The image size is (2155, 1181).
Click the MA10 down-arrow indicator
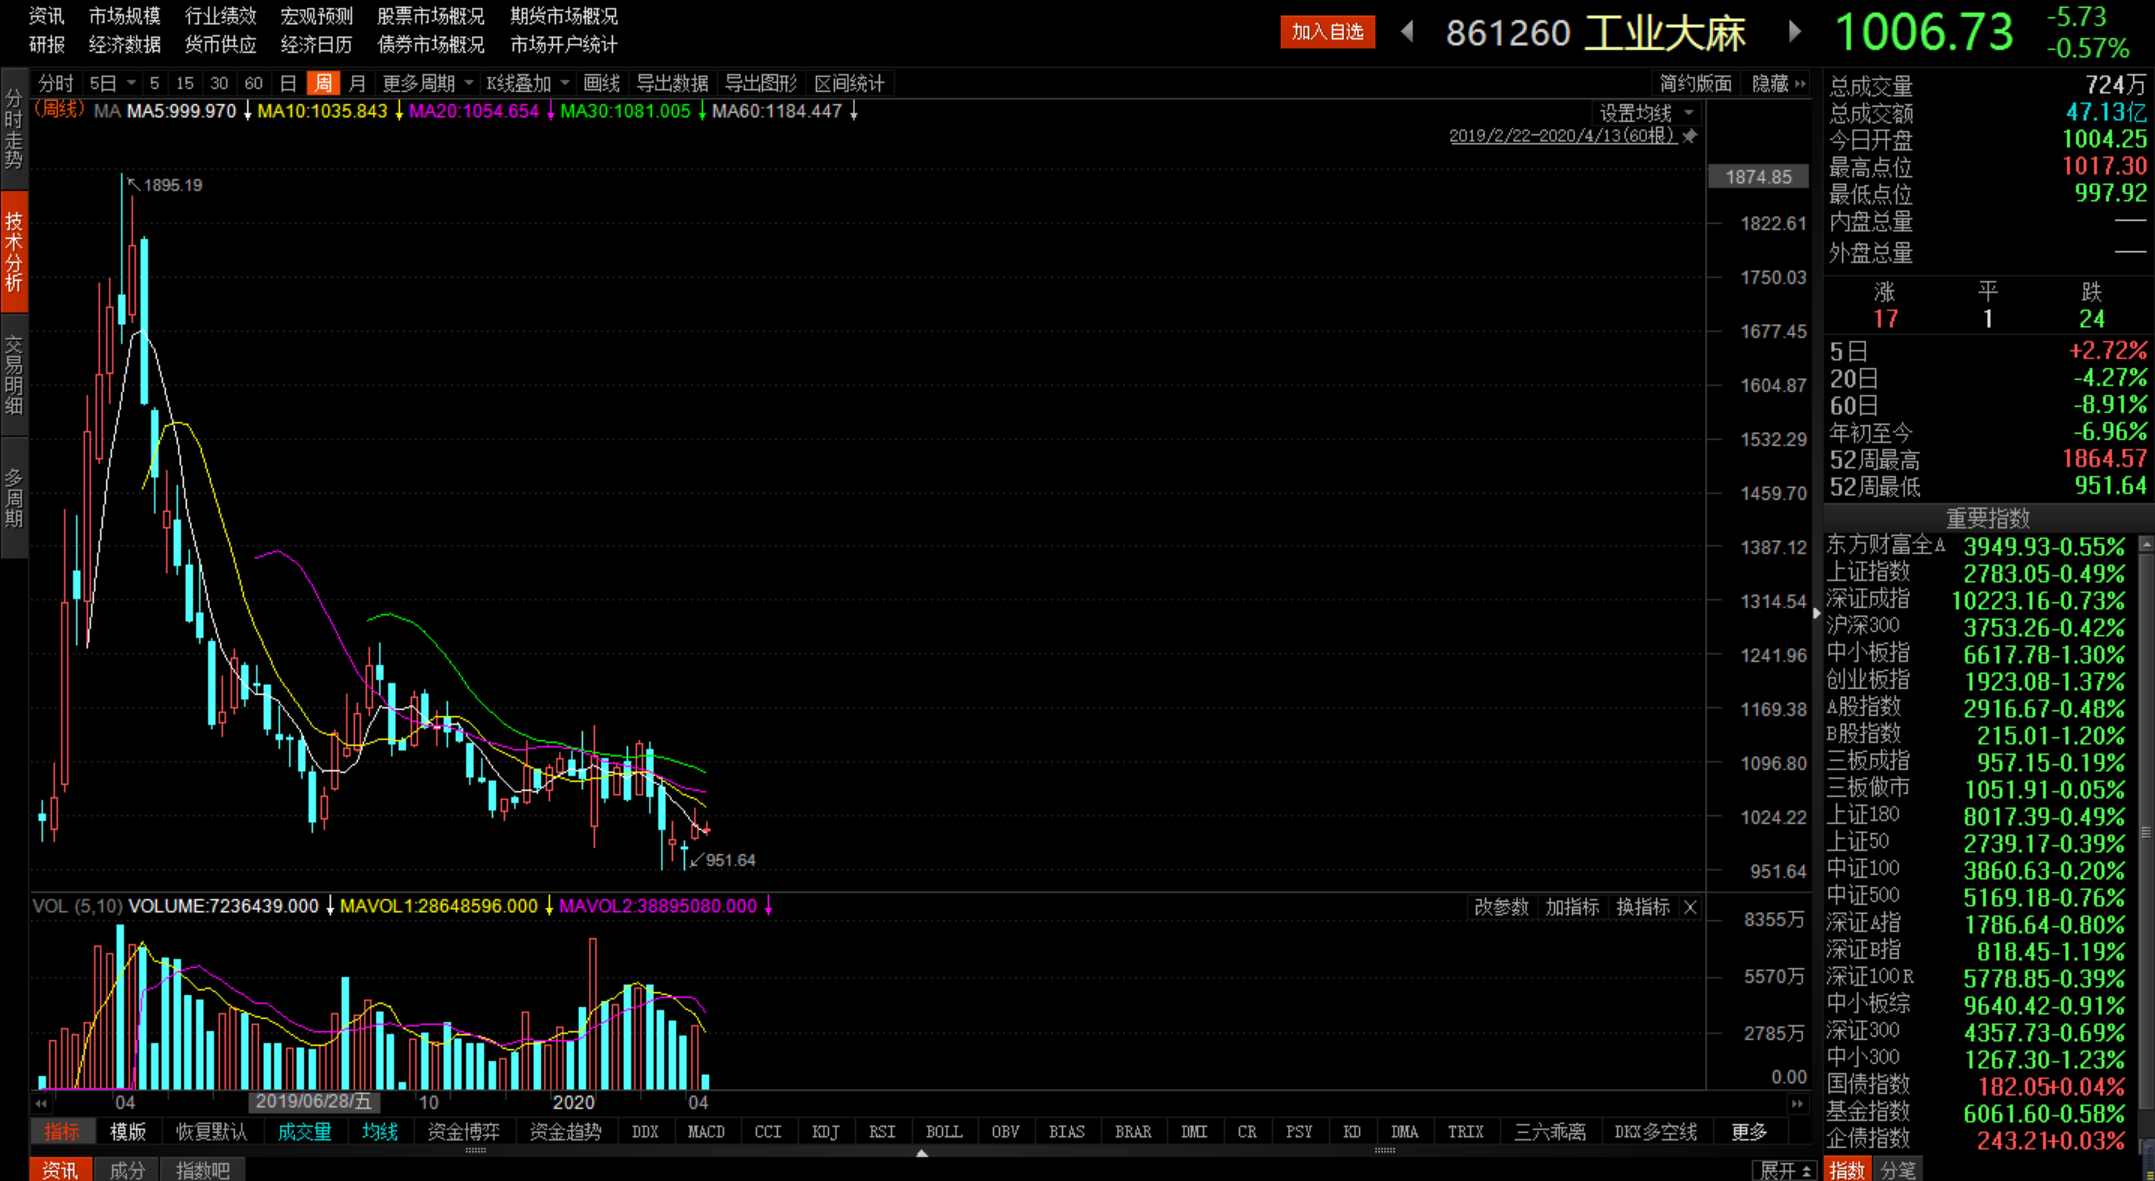tap(399, 111)
